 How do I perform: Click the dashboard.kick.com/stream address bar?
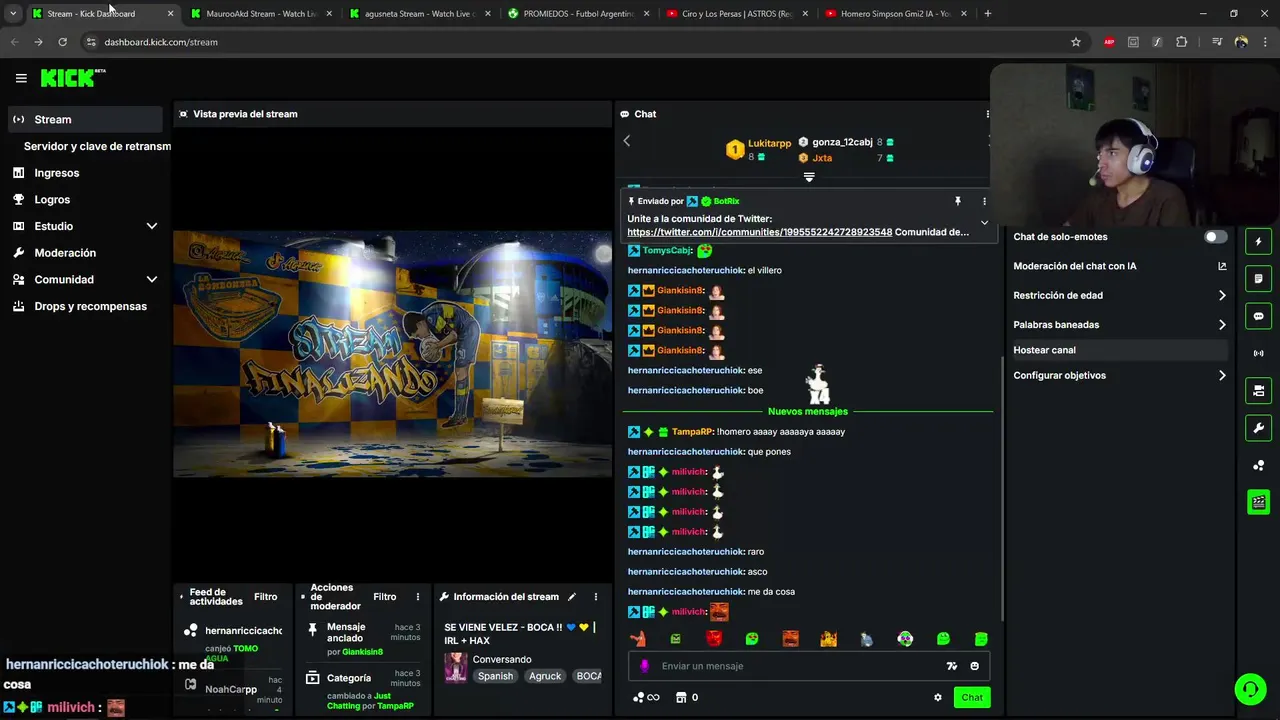(x=575, y=42)
